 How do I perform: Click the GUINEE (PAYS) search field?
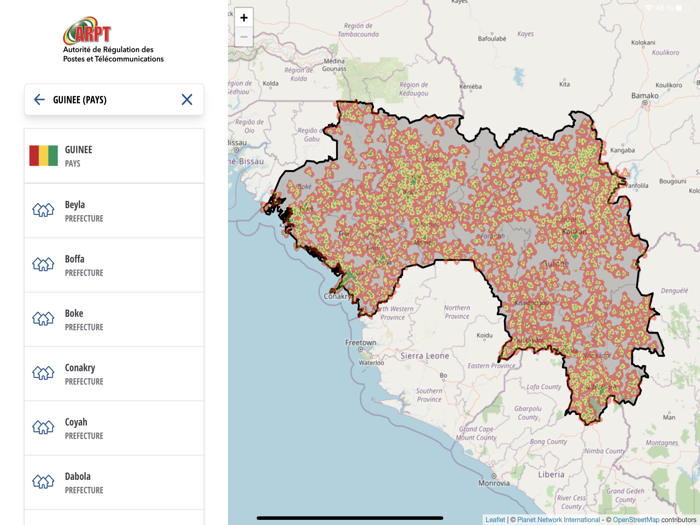click(112, 100)
